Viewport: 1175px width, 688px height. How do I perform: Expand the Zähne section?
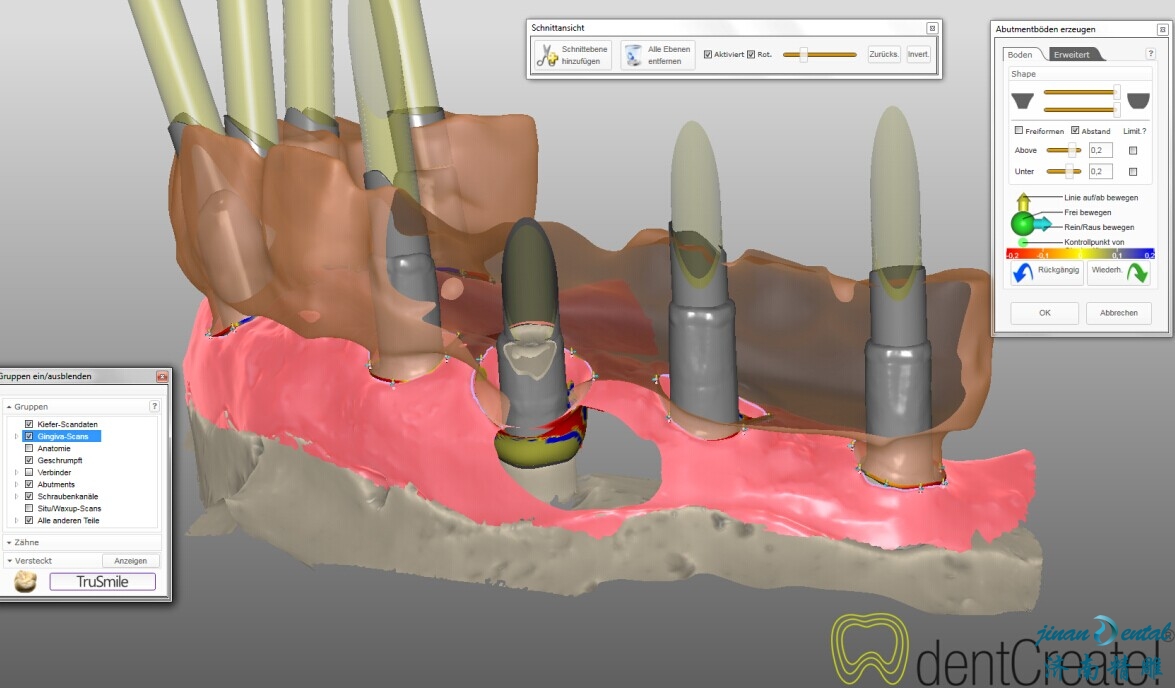click(9, 542)
